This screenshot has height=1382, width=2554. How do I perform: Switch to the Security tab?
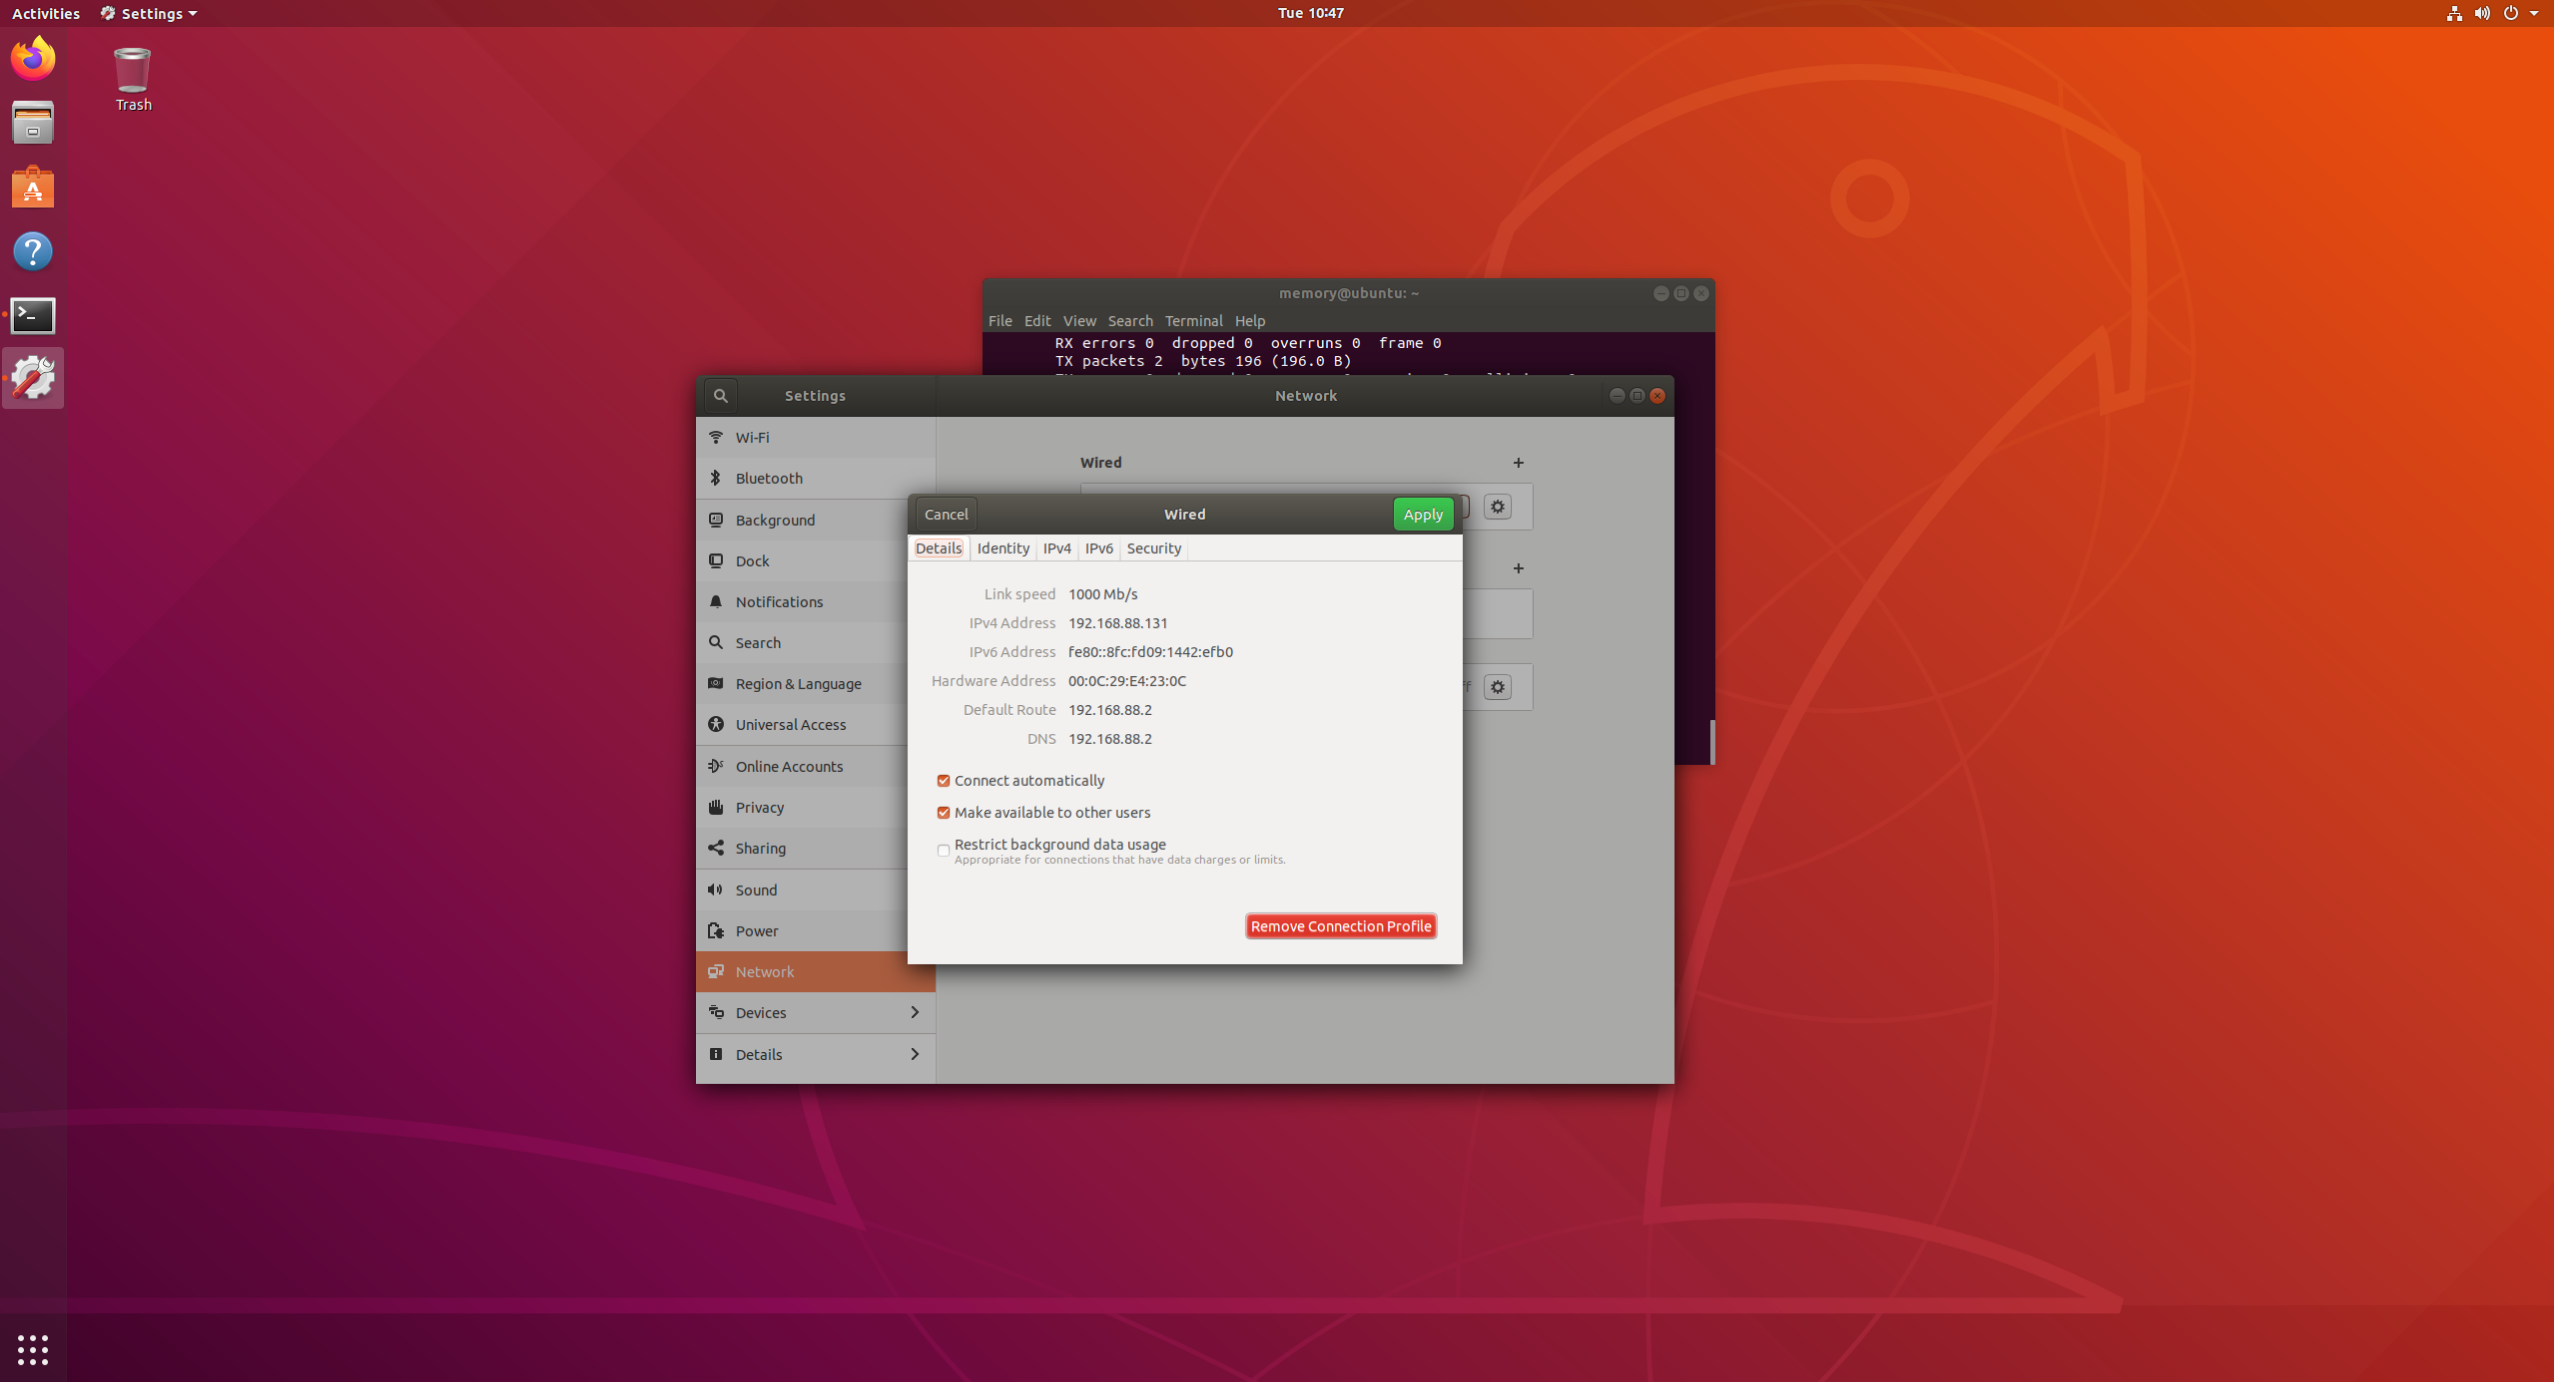pyautogui.click(x=1154, y=548)
